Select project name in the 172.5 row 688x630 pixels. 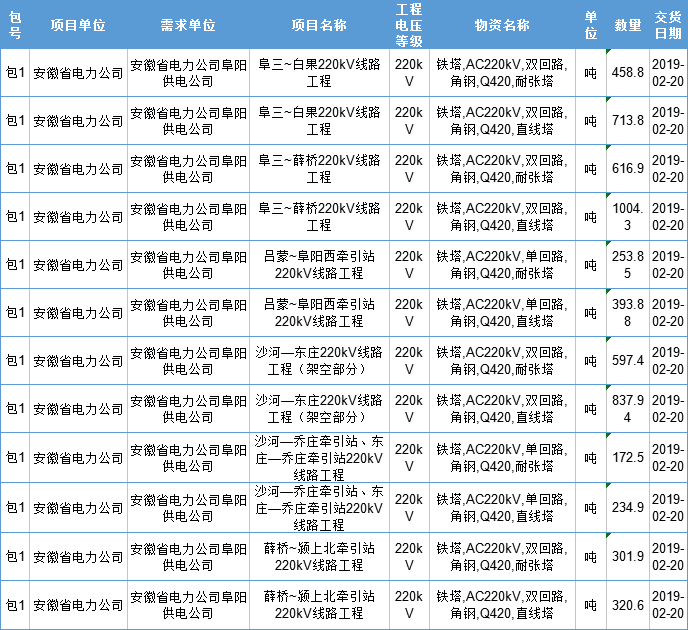click(319, 458)
